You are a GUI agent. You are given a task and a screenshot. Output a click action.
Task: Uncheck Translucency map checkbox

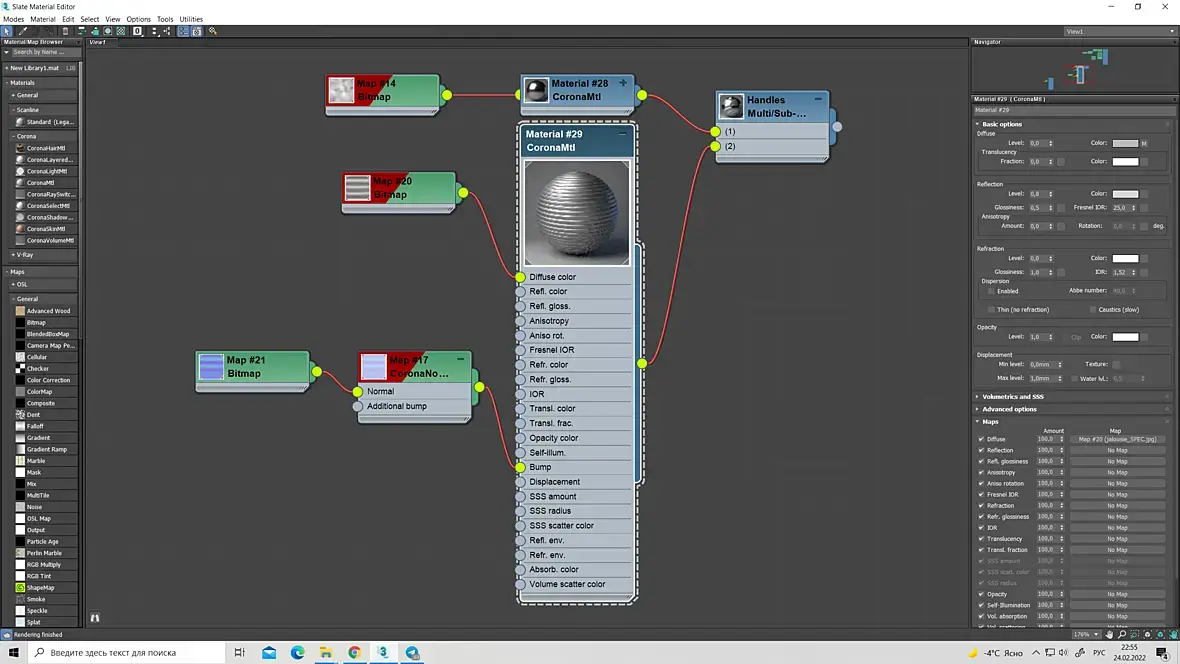coord(981,538)
